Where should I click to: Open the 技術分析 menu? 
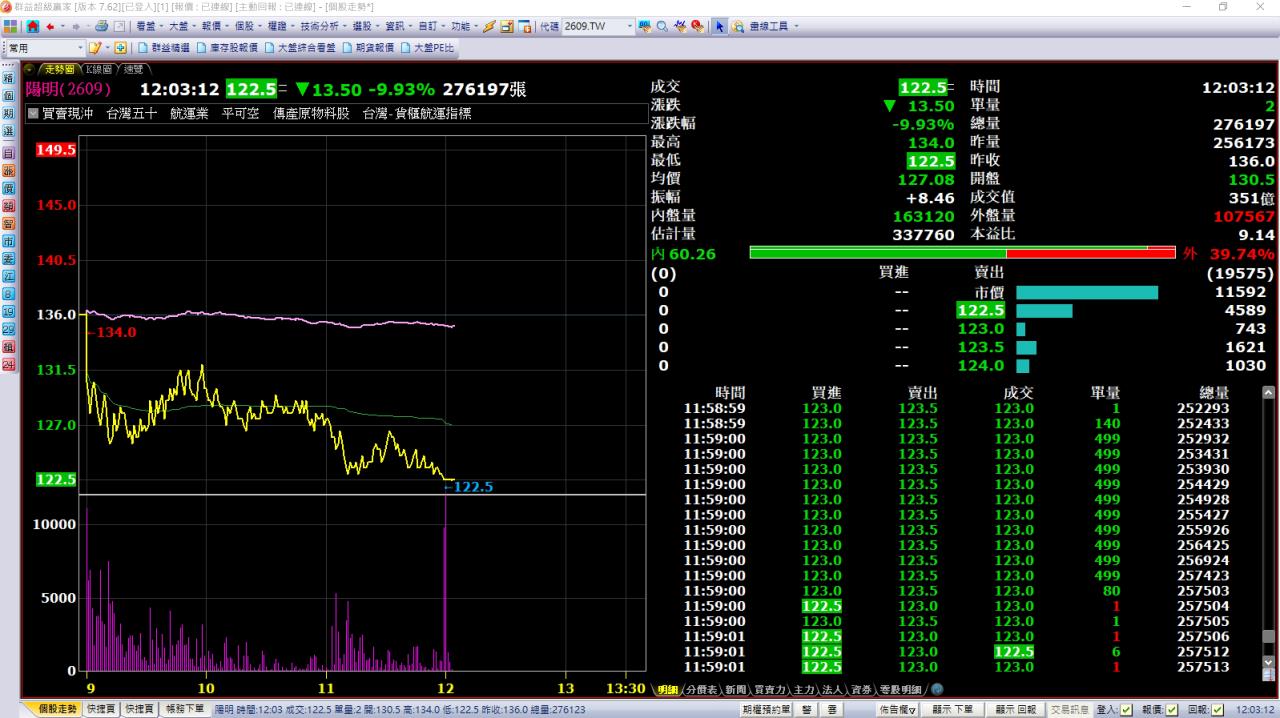coord(318,26)
